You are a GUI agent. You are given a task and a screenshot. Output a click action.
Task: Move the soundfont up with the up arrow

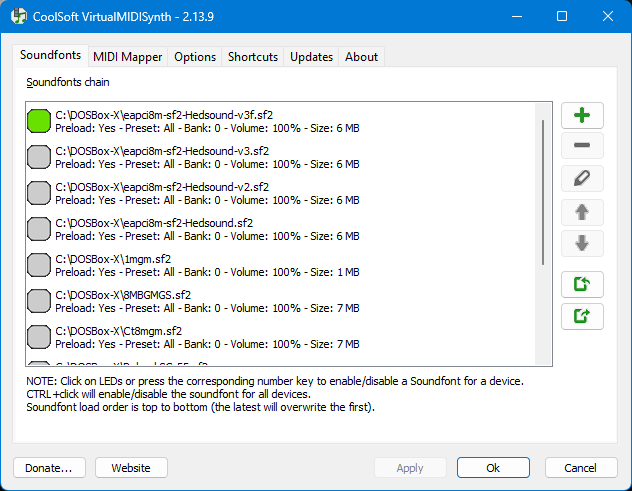(x=582, y=212)
